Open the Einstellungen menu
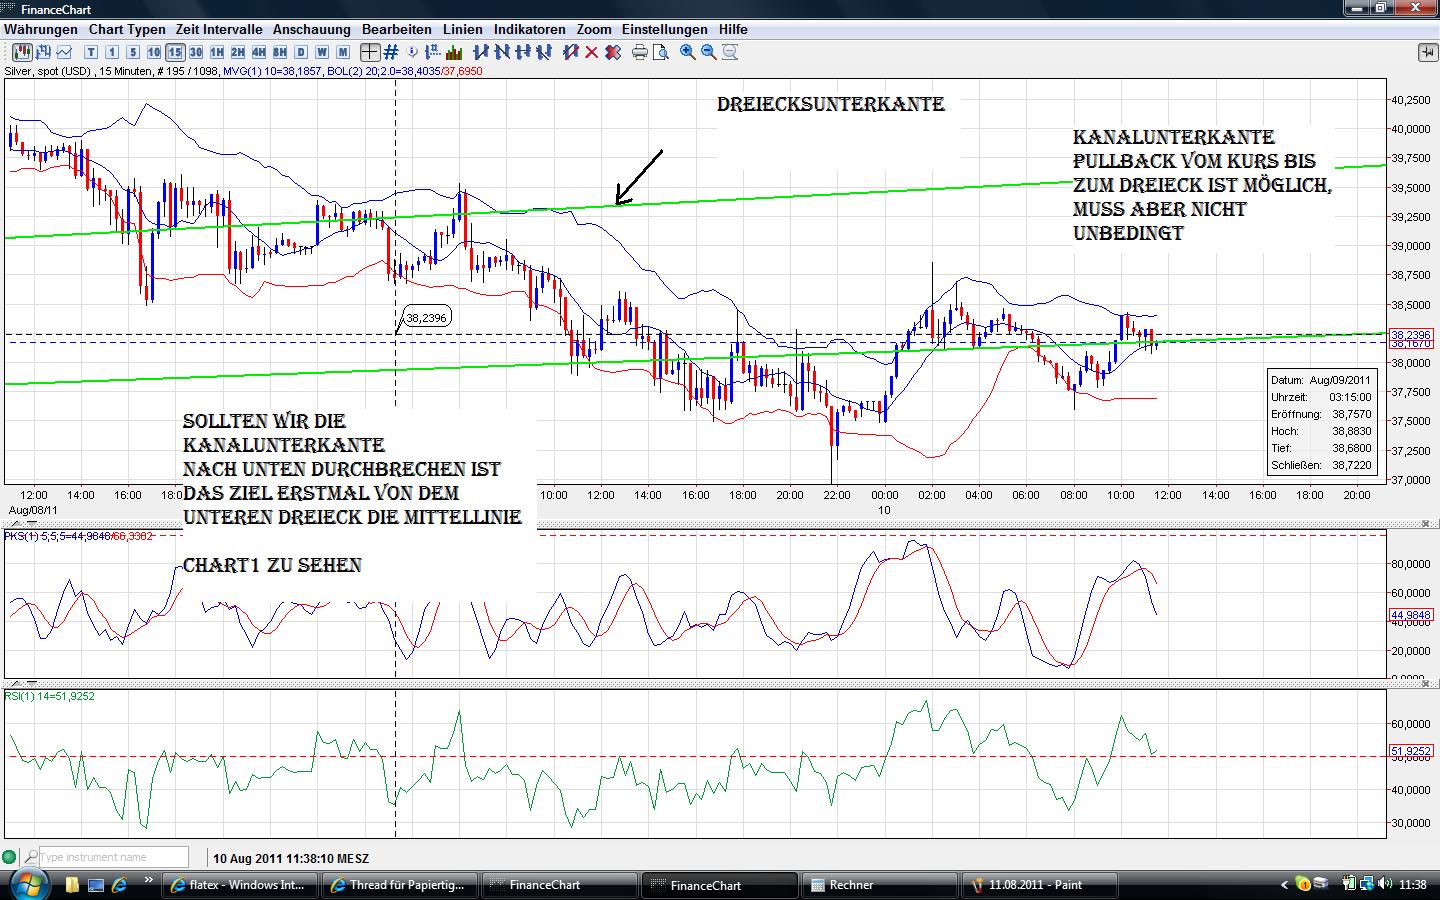Screen dimensions: 1440x900 point(665,29)
